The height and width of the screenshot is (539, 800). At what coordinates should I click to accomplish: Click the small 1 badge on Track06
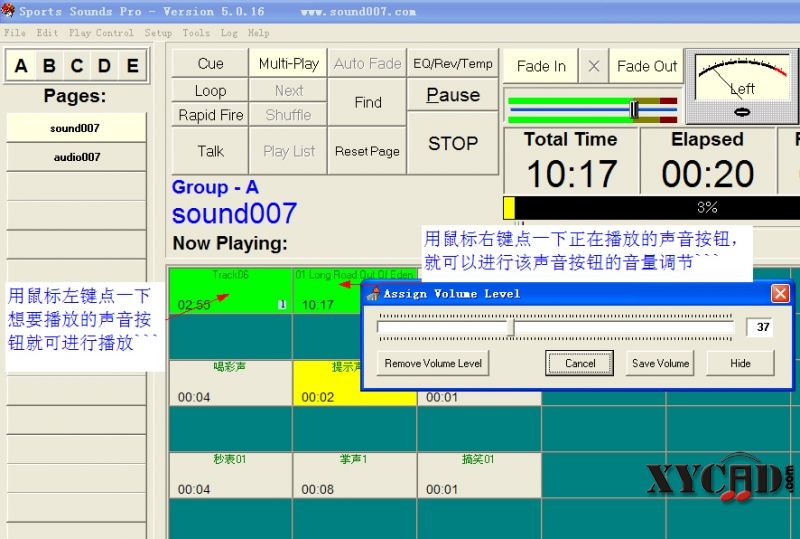[x=282, y=305]
